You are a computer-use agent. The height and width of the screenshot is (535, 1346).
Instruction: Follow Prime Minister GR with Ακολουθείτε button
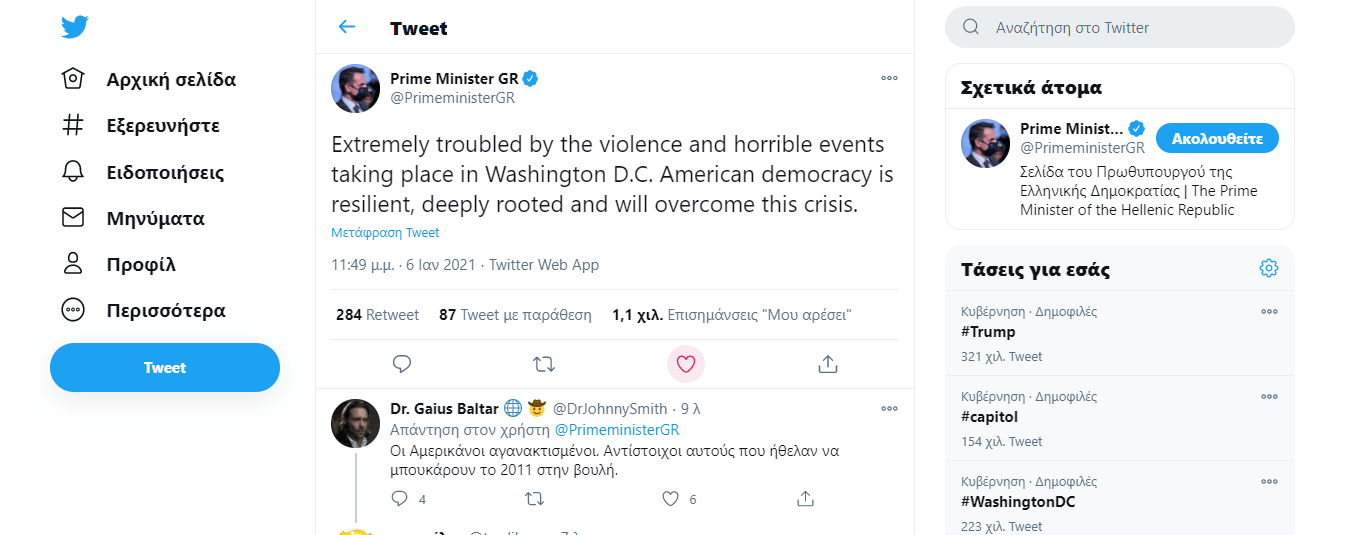pos(1217,138)
